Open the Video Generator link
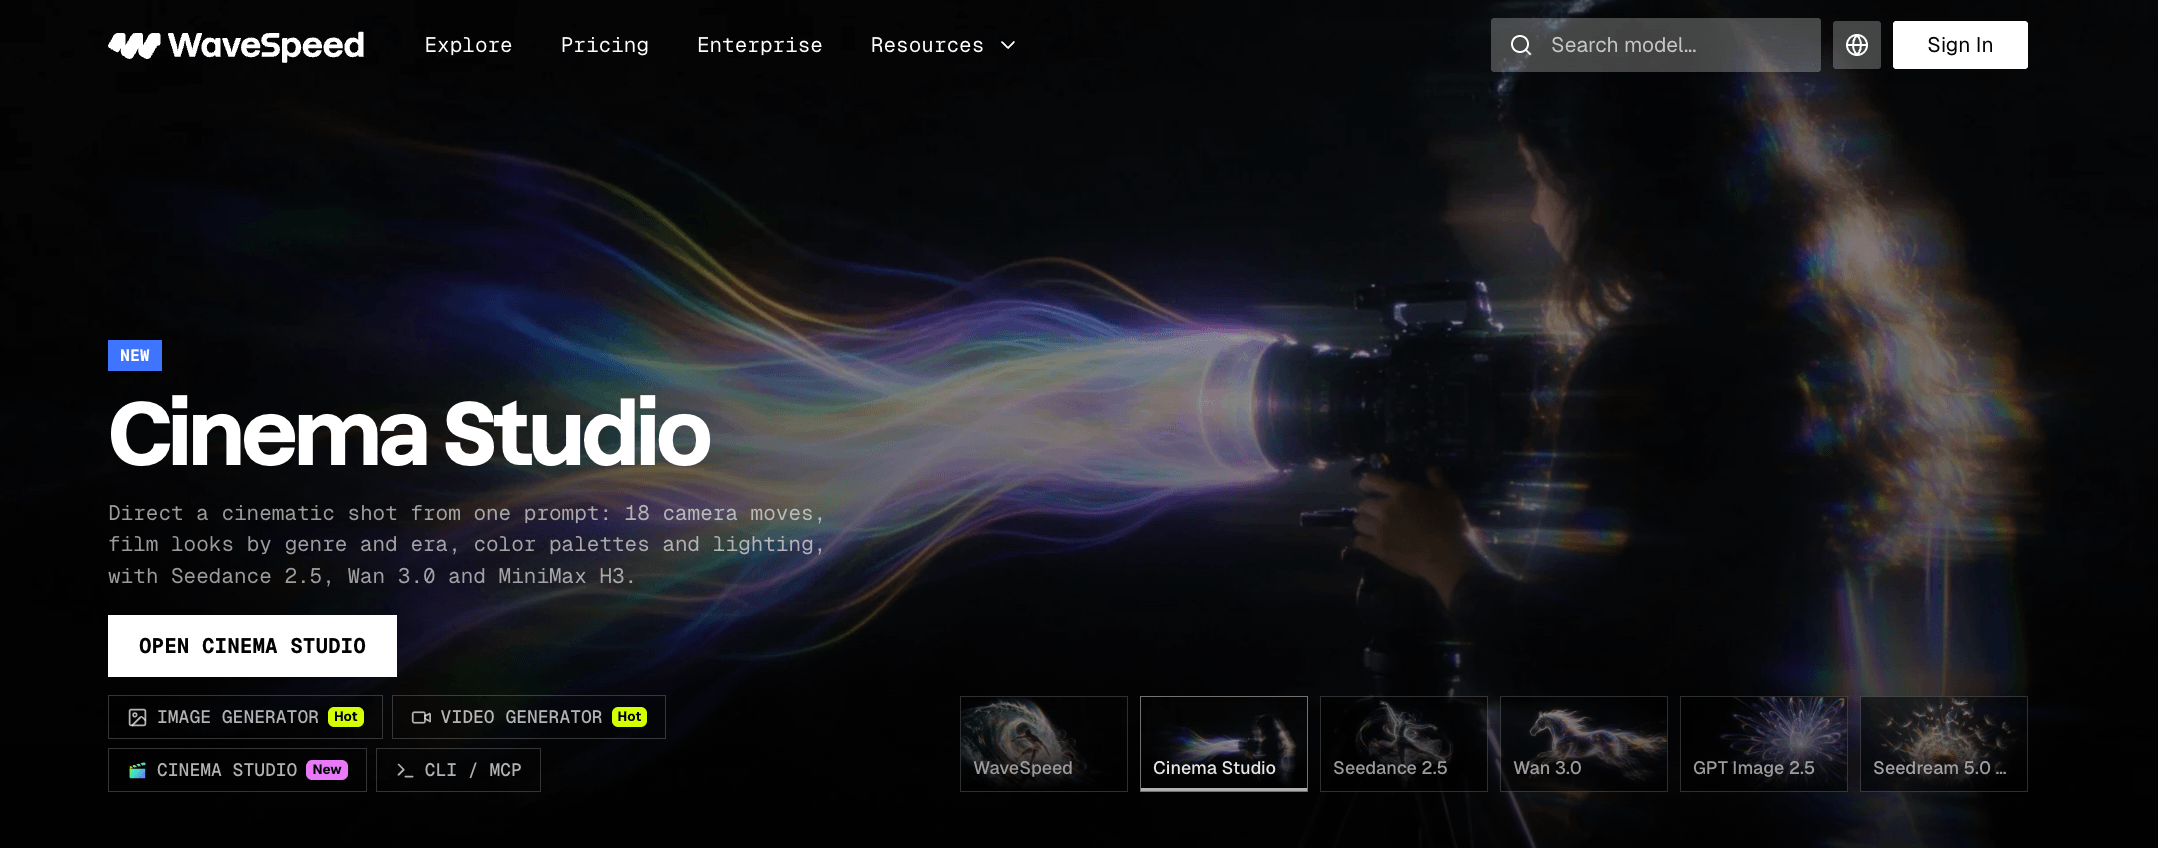The width and height of the screenshot is (2158, 848). [x=529, y=717]
